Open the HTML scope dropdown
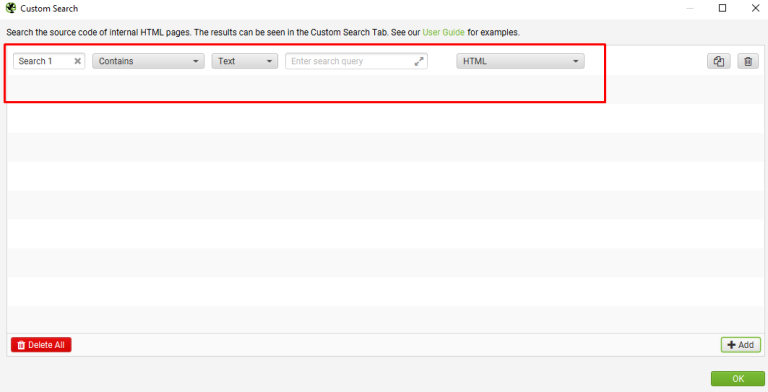The image size is (768, 392). [x=520, y=61]
